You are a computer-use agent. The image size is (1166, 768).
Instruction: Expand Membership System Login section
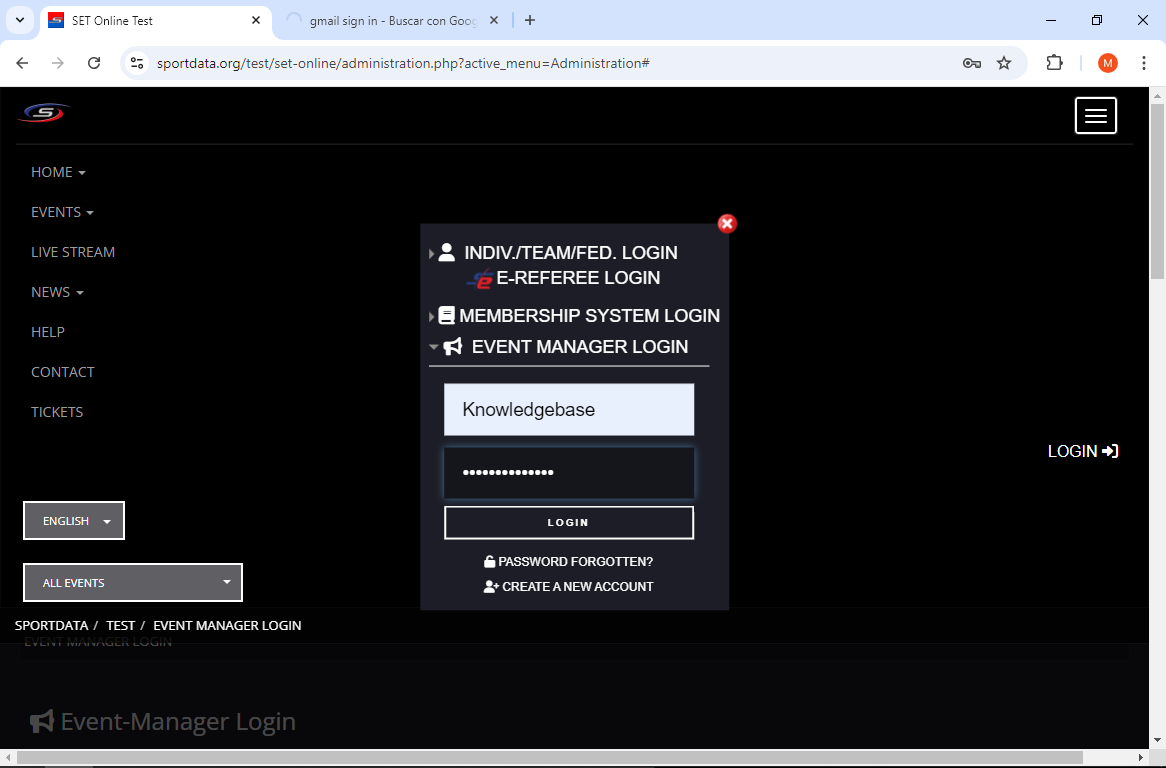click(588, 316)
